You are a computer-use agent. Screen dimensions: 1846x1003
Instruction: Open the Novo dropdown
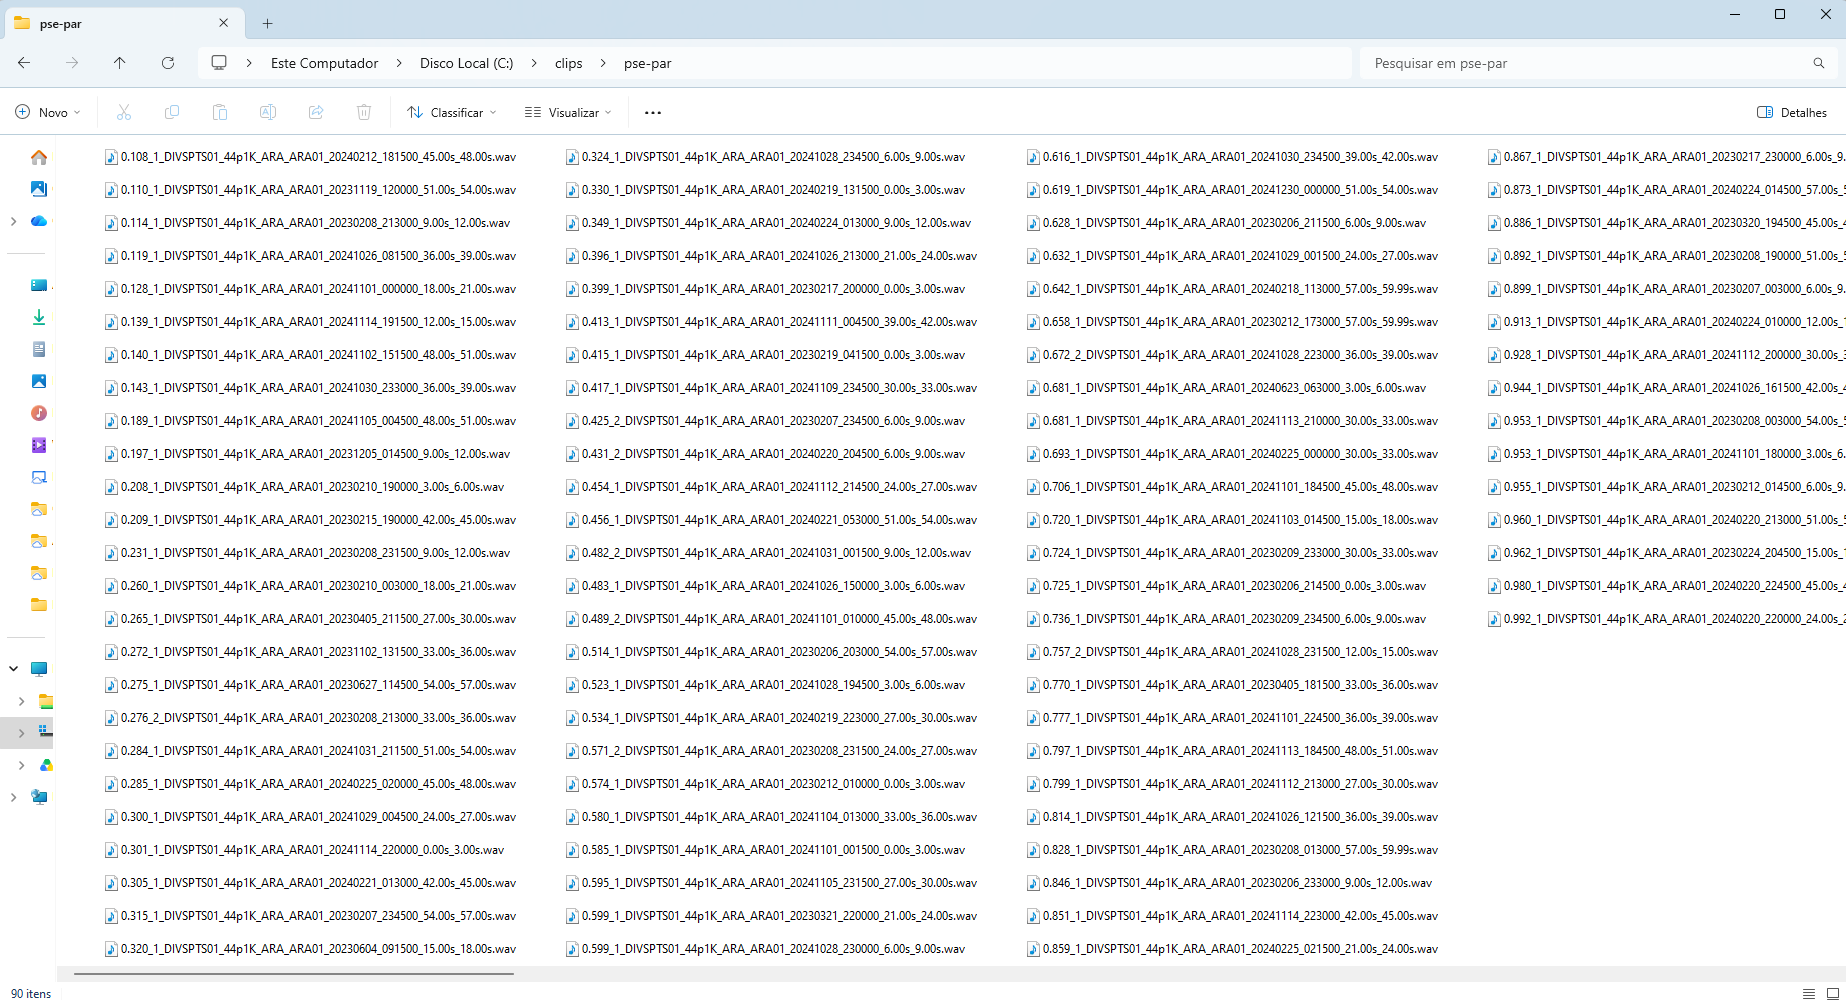[48, 112]
